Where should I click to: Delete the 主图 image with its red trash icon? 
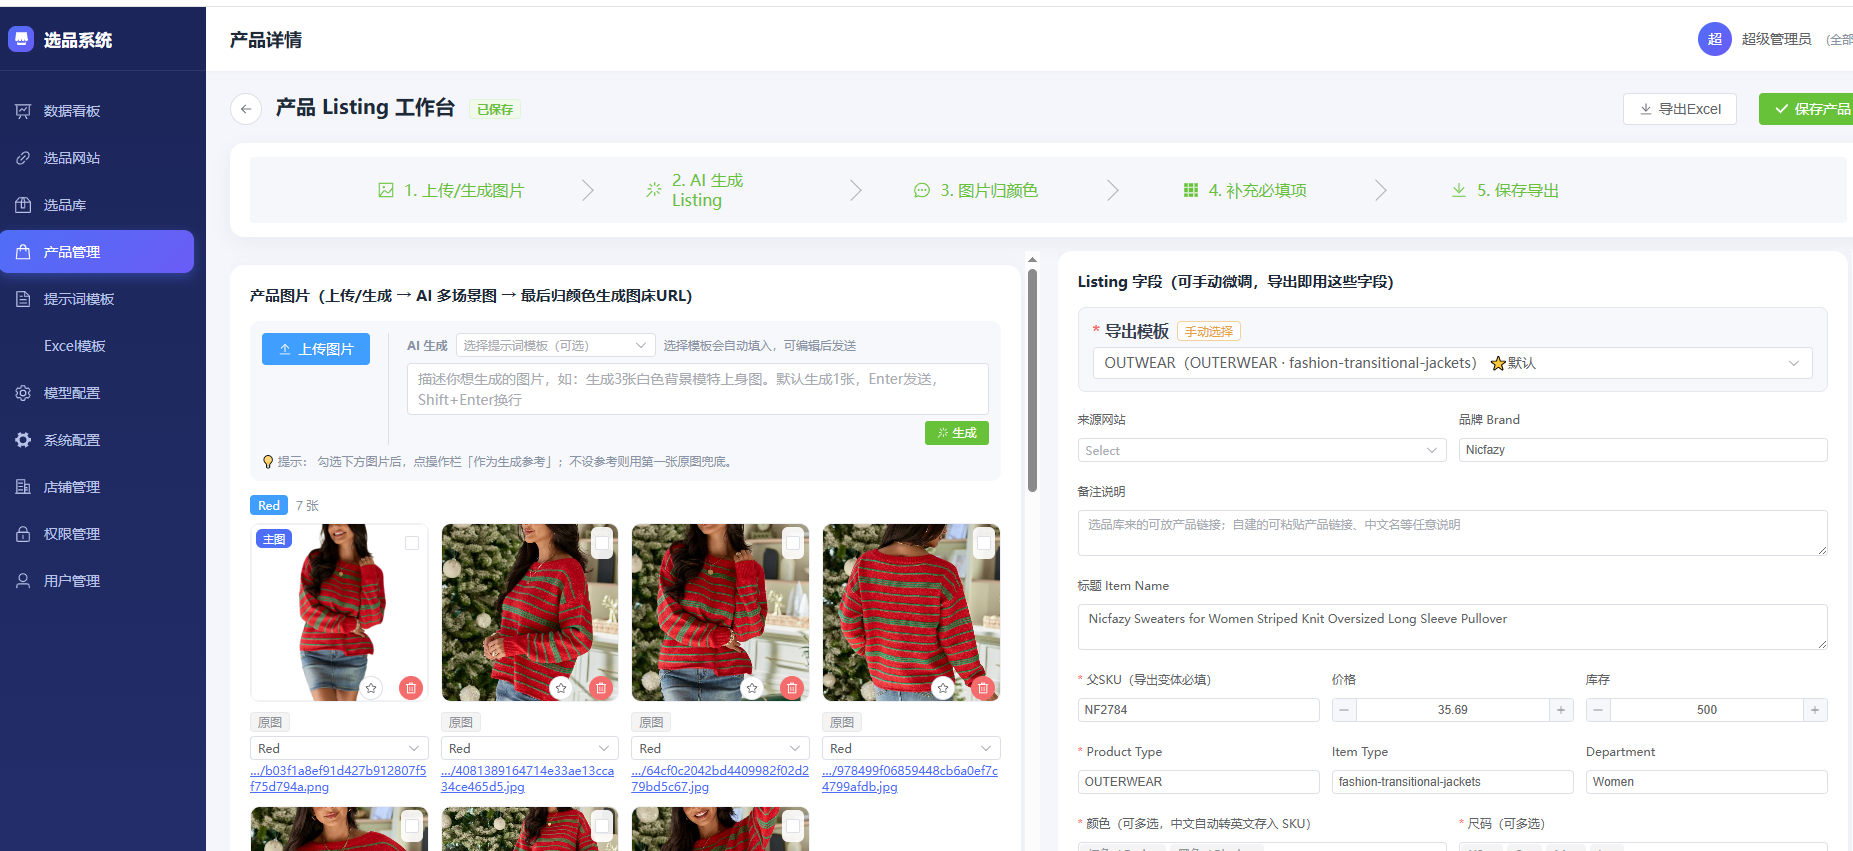coord(410,688)
